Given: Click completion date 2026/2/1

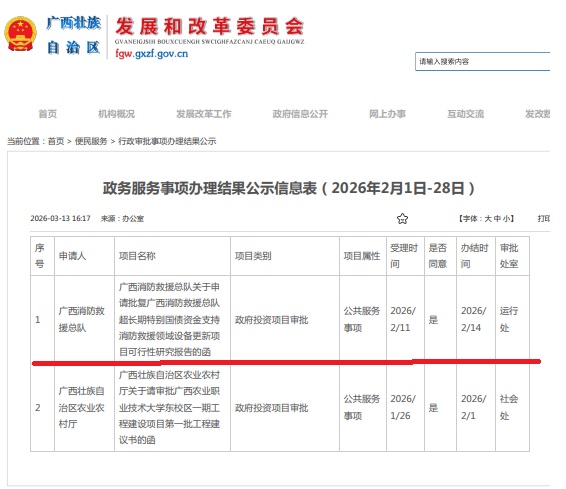Looking at the screenshot, I should 474,407.
